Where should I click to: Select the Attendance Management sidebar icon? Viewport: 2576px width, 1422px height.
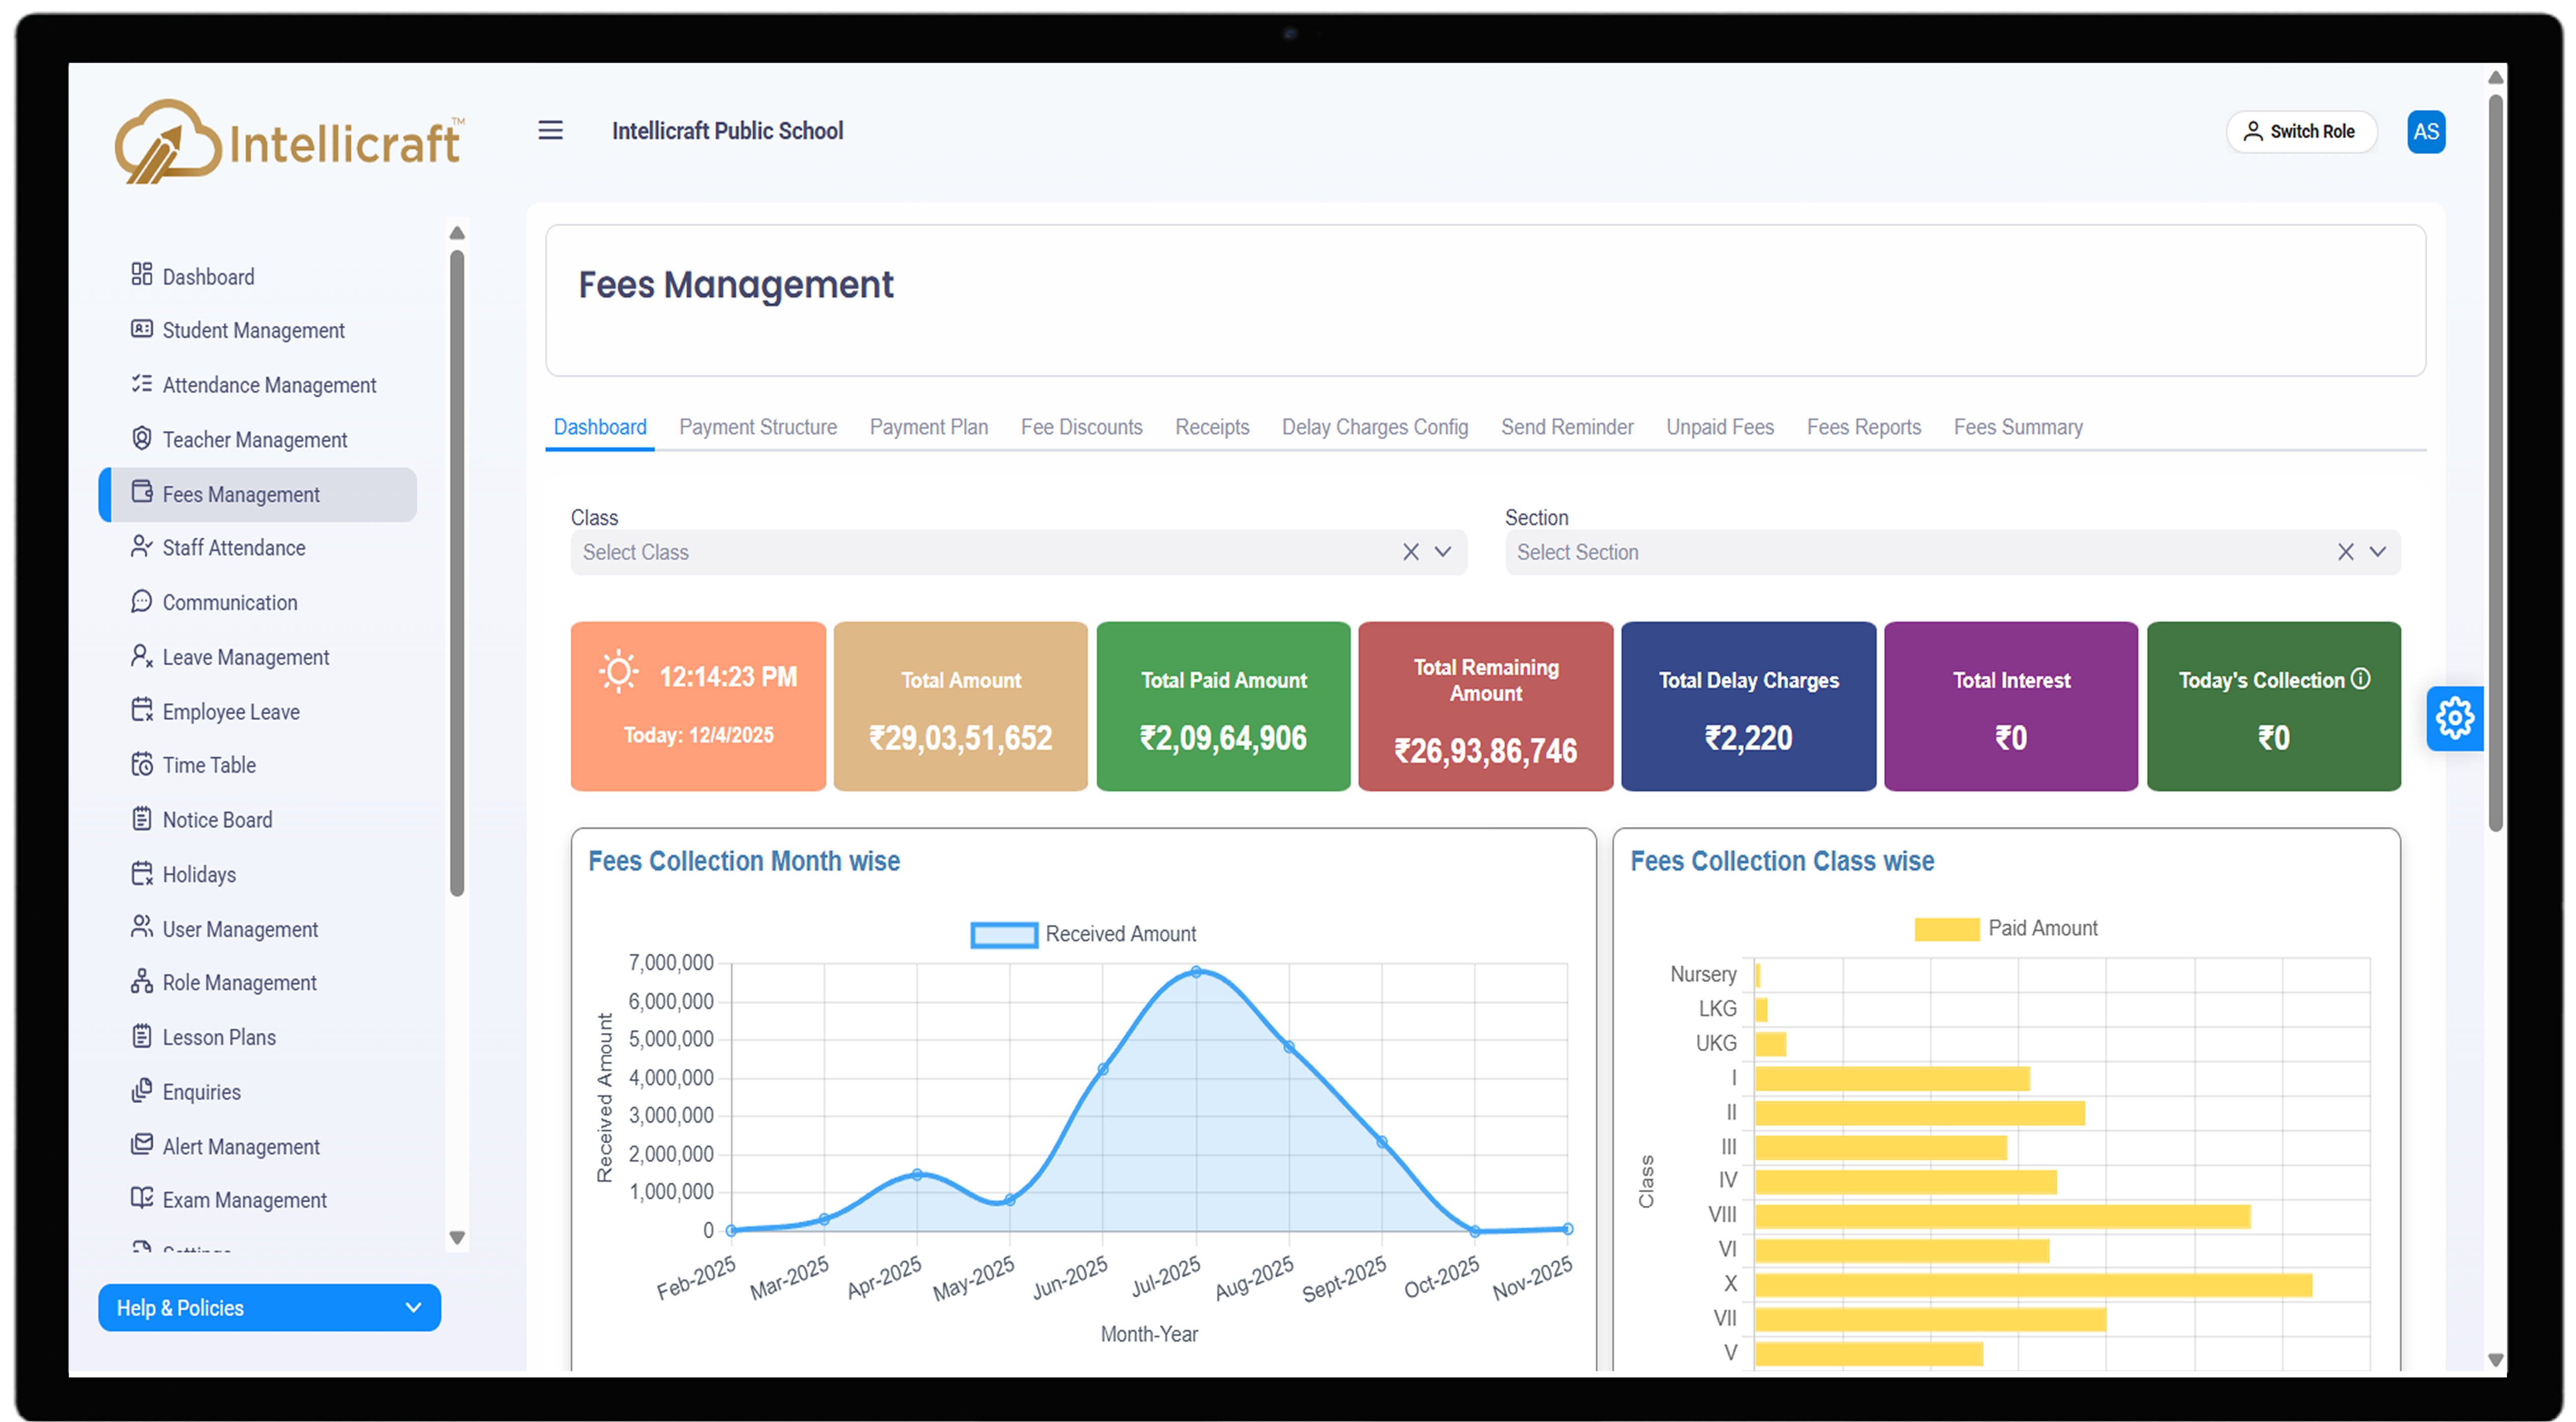click(x=142, y=384)
